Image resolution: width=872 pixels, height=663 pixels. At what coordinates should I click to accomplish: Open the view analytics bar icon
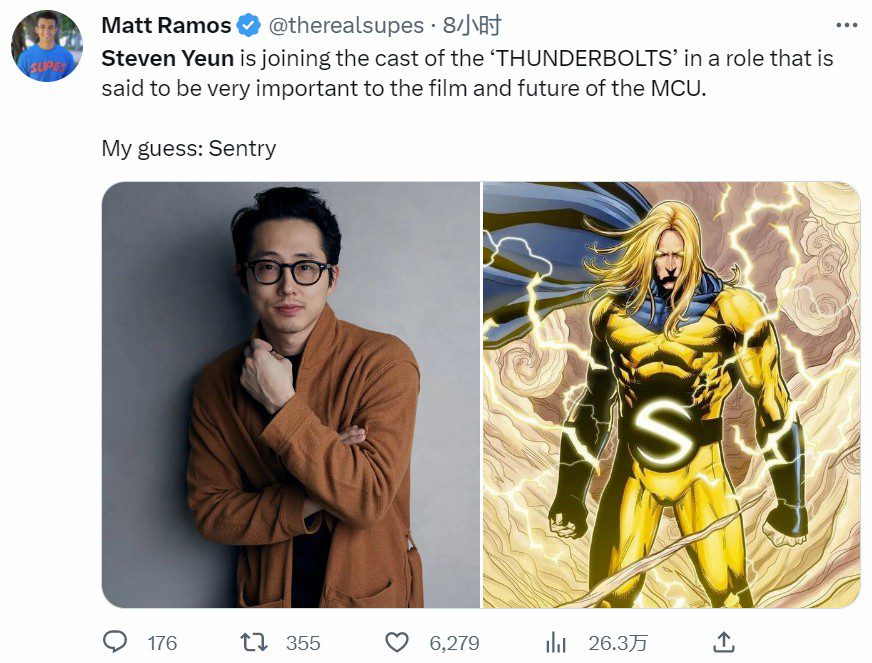point(556,643)
